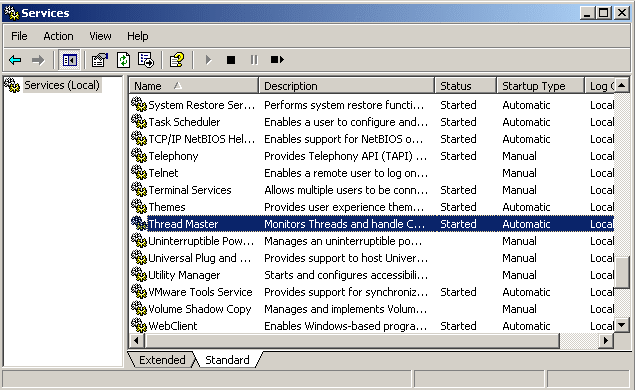Sort by the Startup Type column header
Image resolution: width=635 pixels, height=390 pixels.
click(x=541, y=86)
